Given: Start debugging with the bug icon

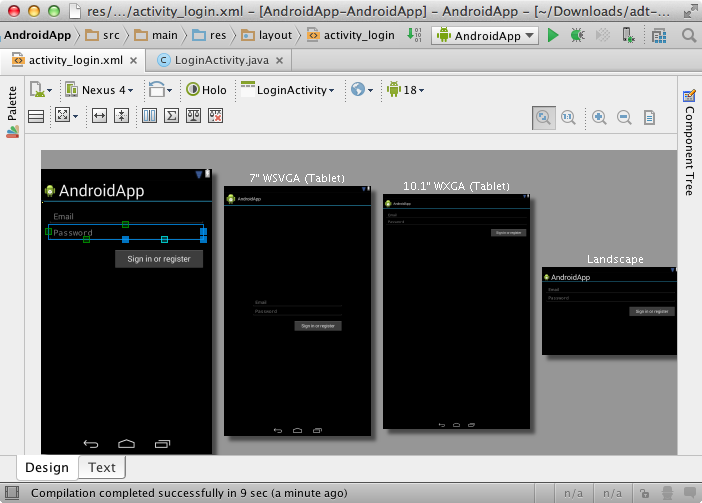Looking at the screenshot, I should tap(577, 35).
